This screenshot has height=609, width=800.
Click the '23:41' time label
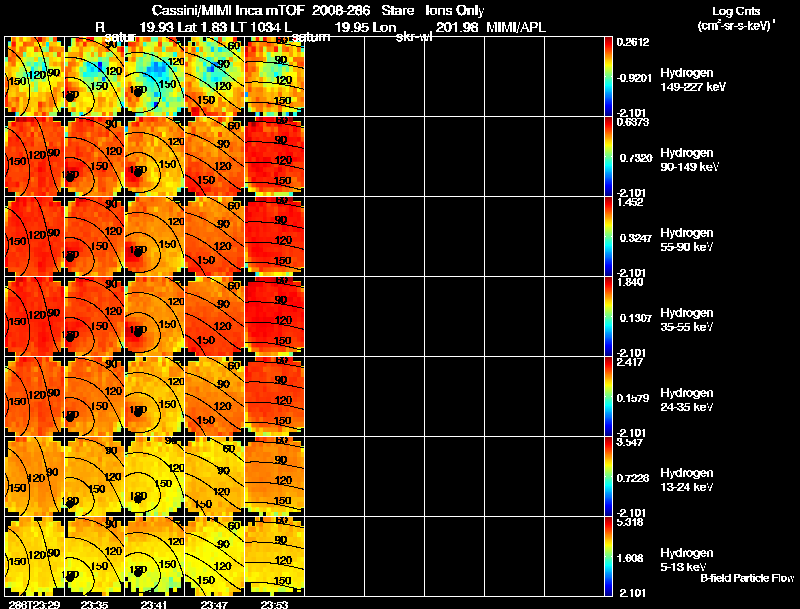(x=154, y=604)
